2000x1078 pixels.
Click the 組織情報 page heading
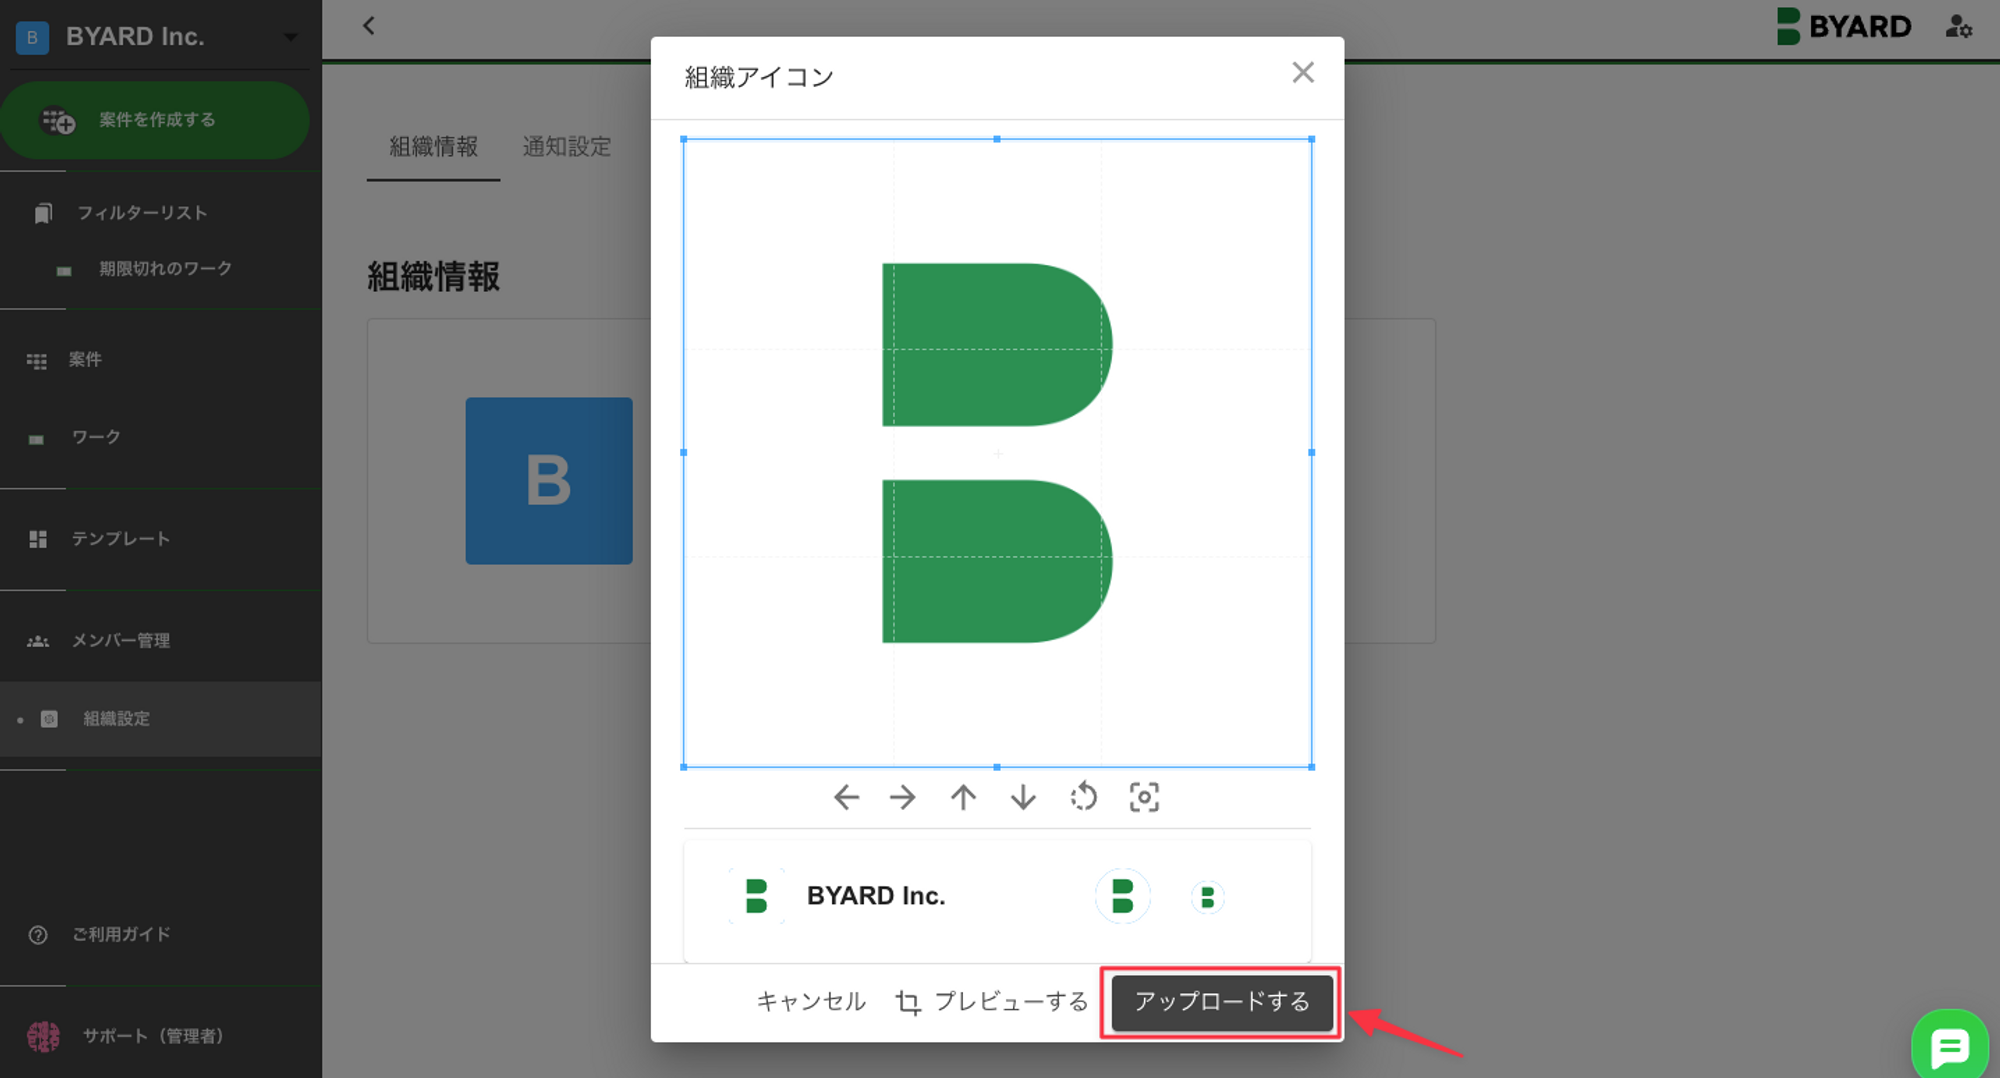[433, 277]
